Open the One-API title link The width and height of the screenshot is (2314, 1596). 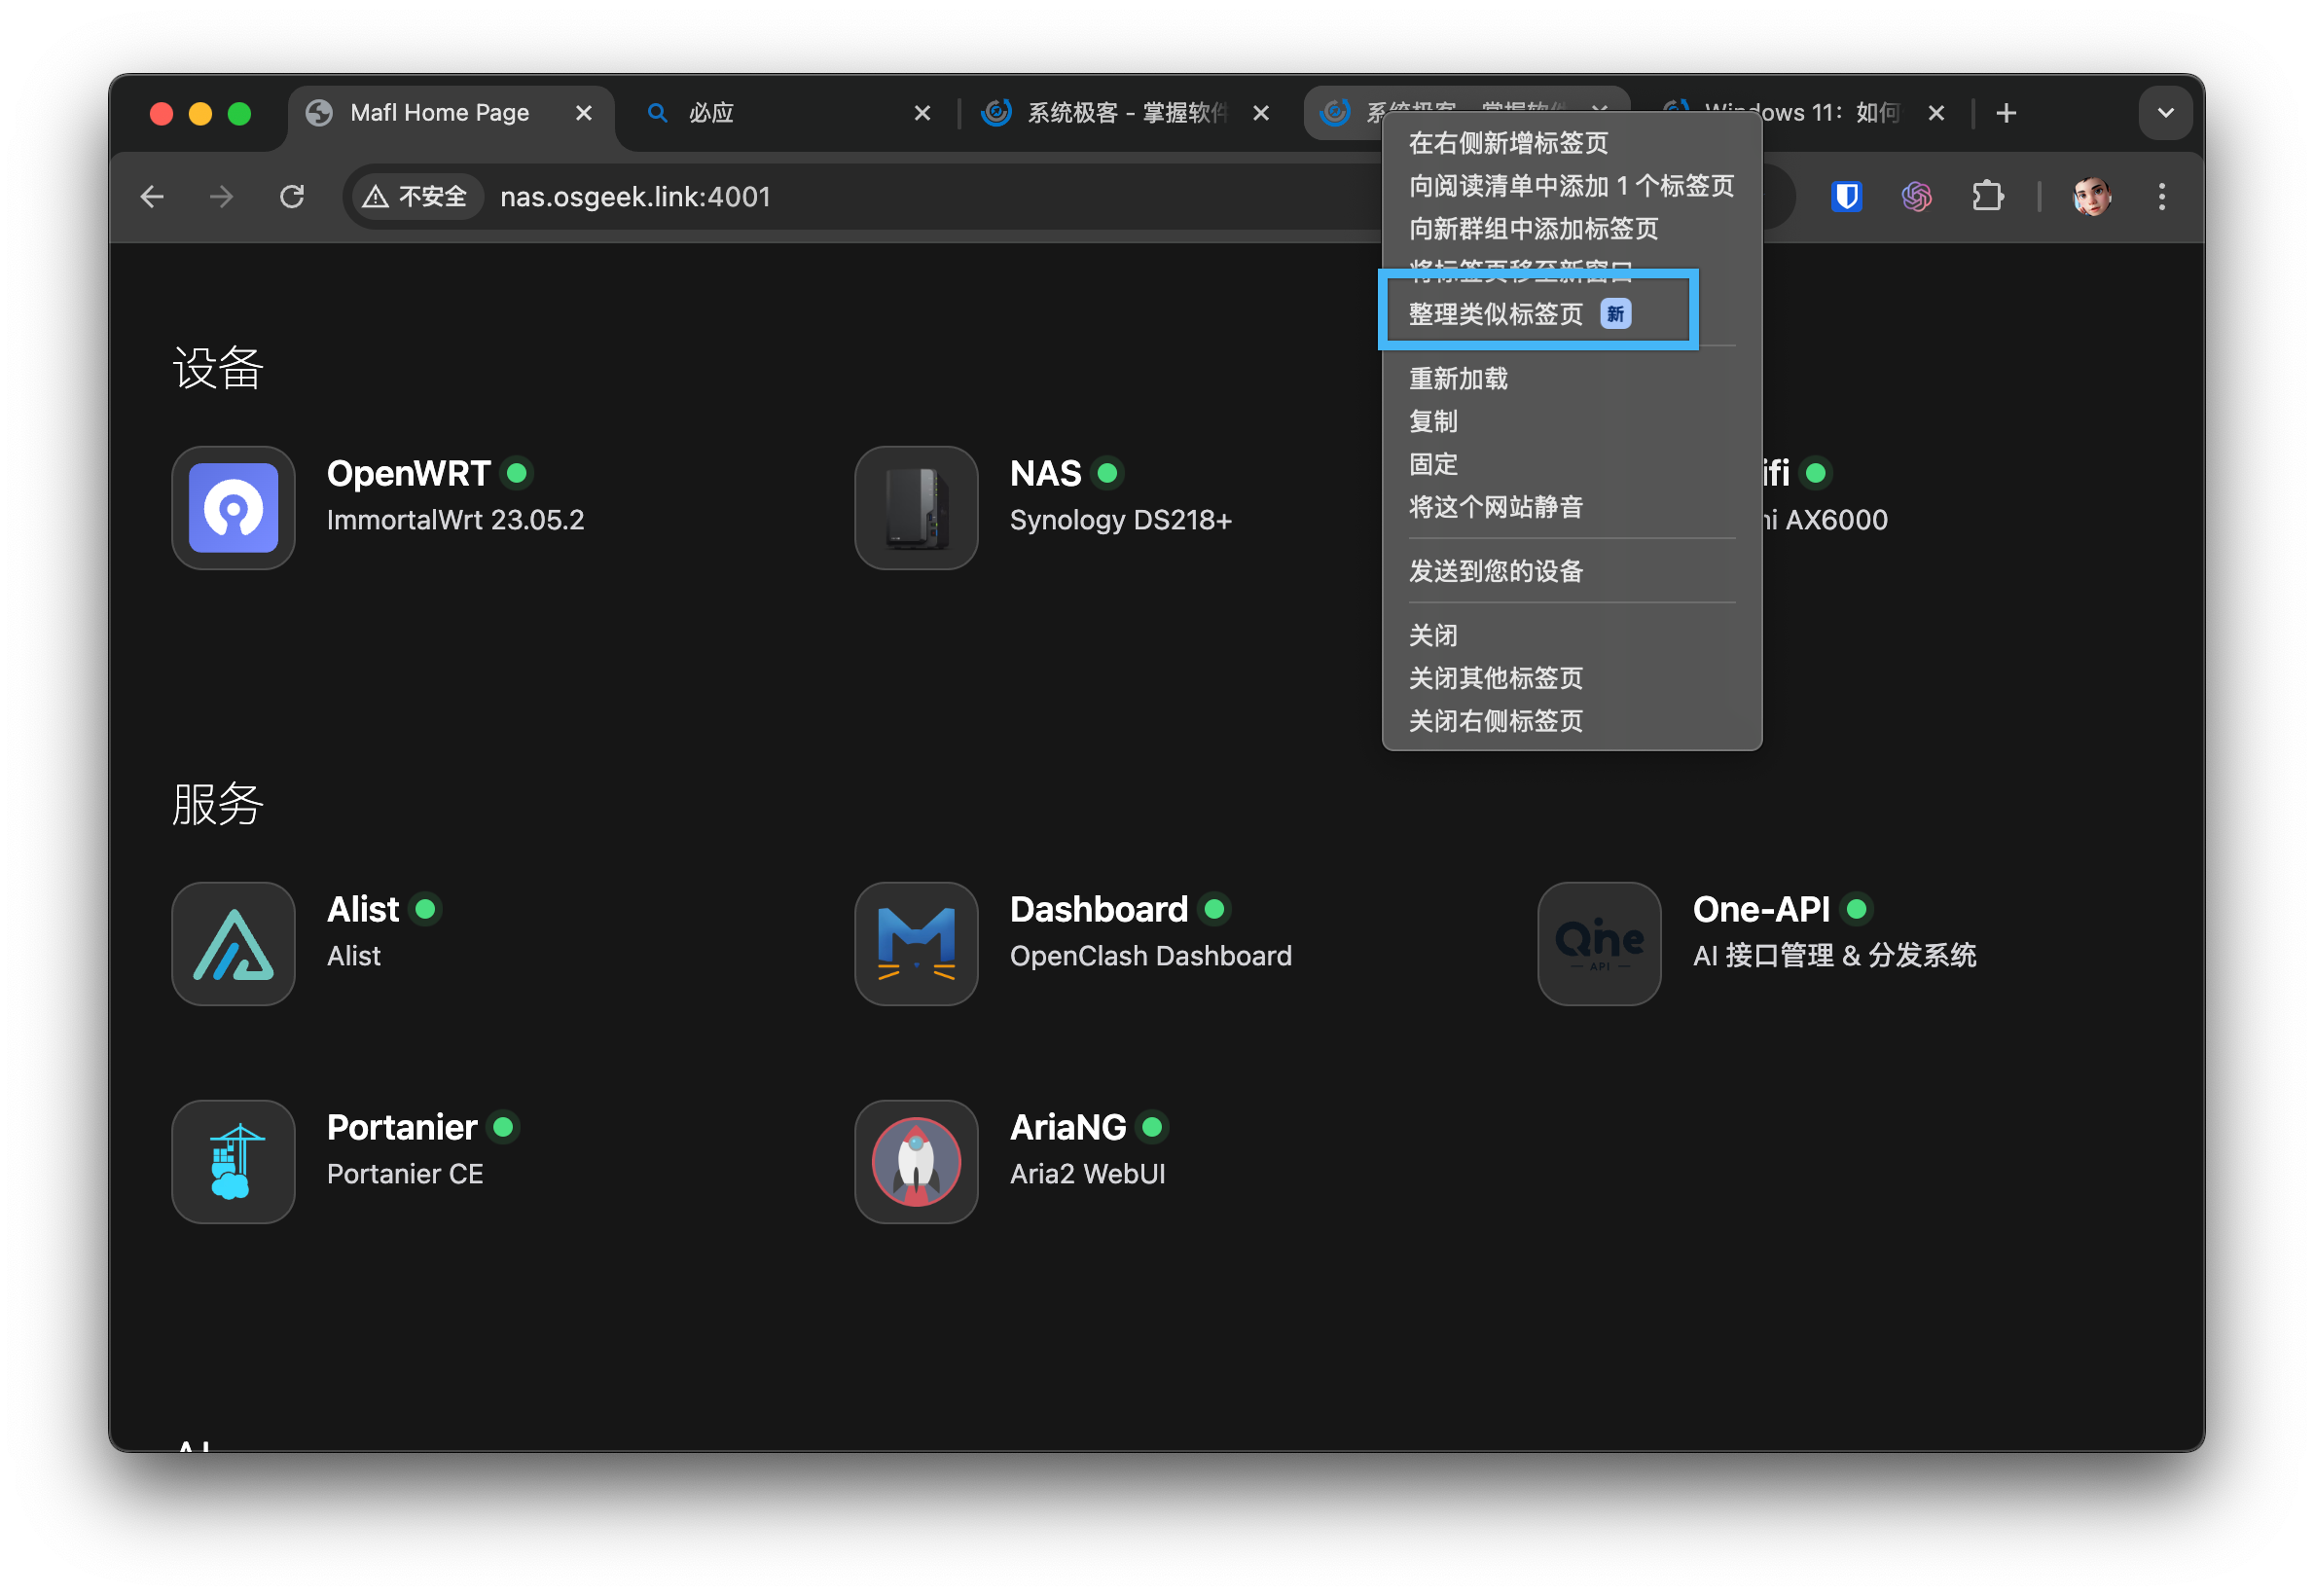(x=1762, y=910)
